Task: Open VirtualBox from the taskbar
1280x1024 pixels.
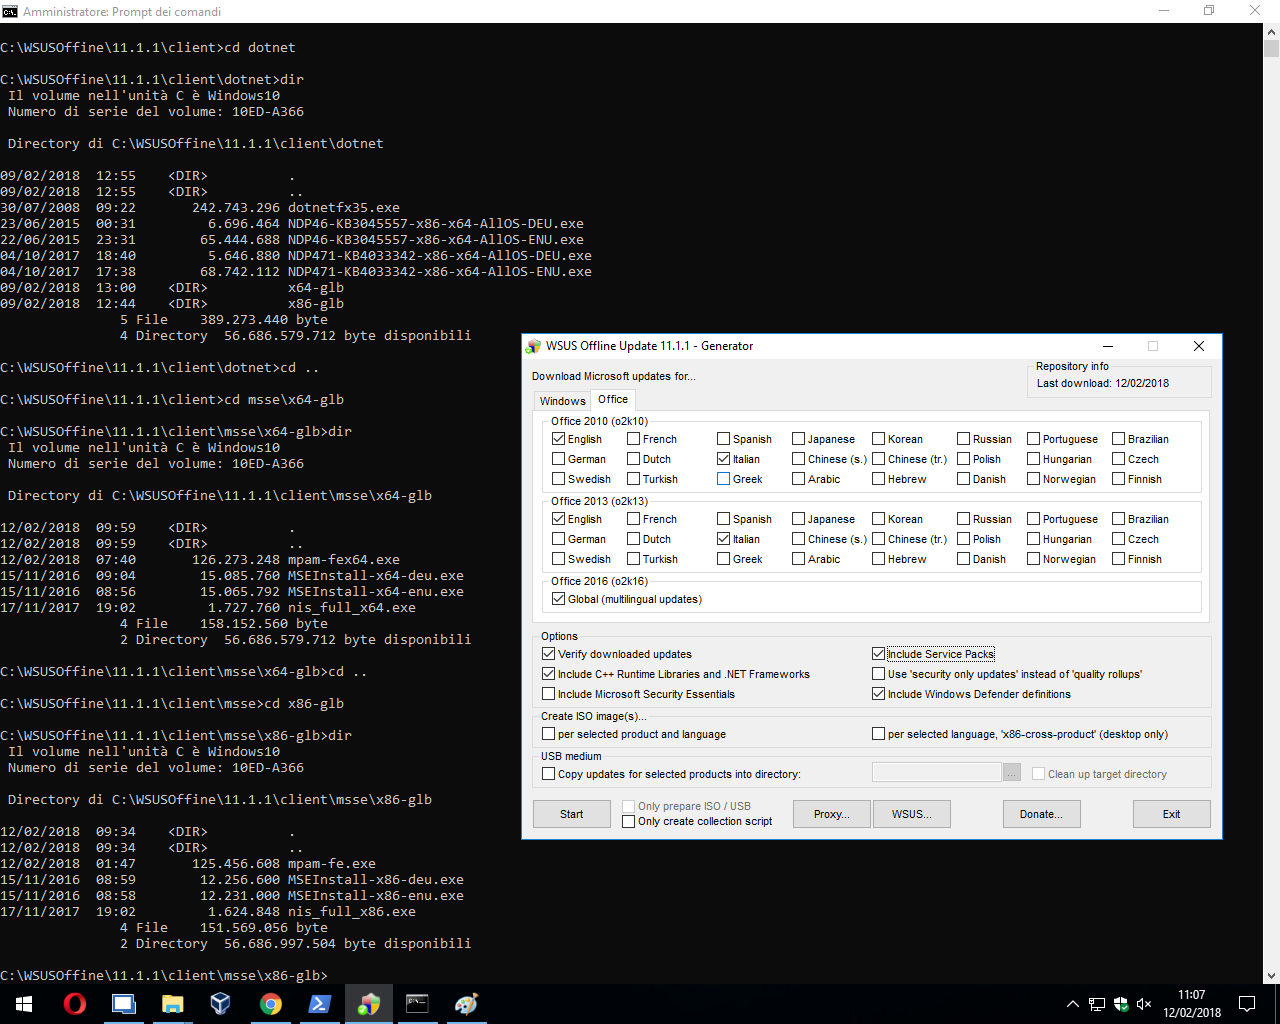Action: pos(221,1004)
